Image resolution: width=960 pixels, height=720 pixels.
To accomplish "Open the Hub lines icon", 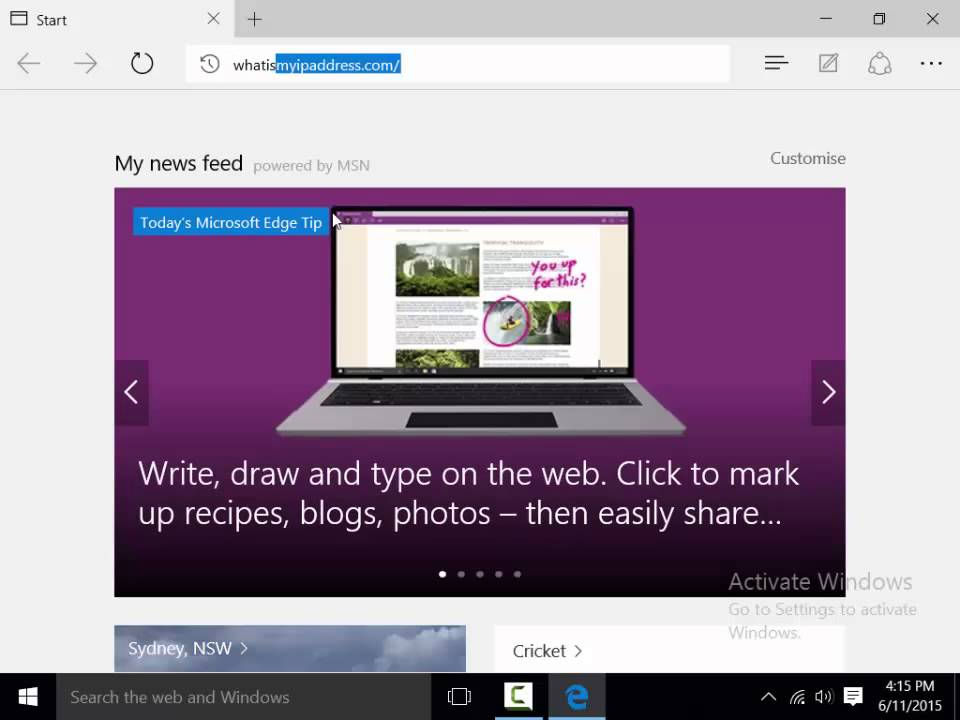I will tap(776, 63).
